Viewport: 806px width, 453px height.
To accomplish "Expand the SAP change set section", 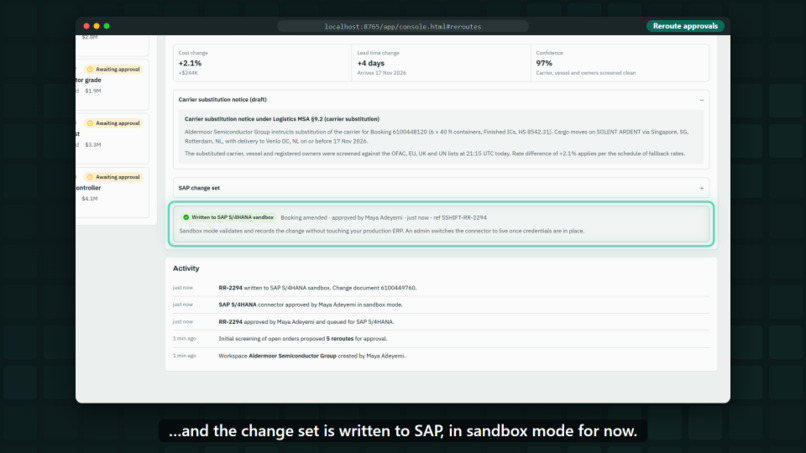I will pyautogui.click(x=702, y=188).
